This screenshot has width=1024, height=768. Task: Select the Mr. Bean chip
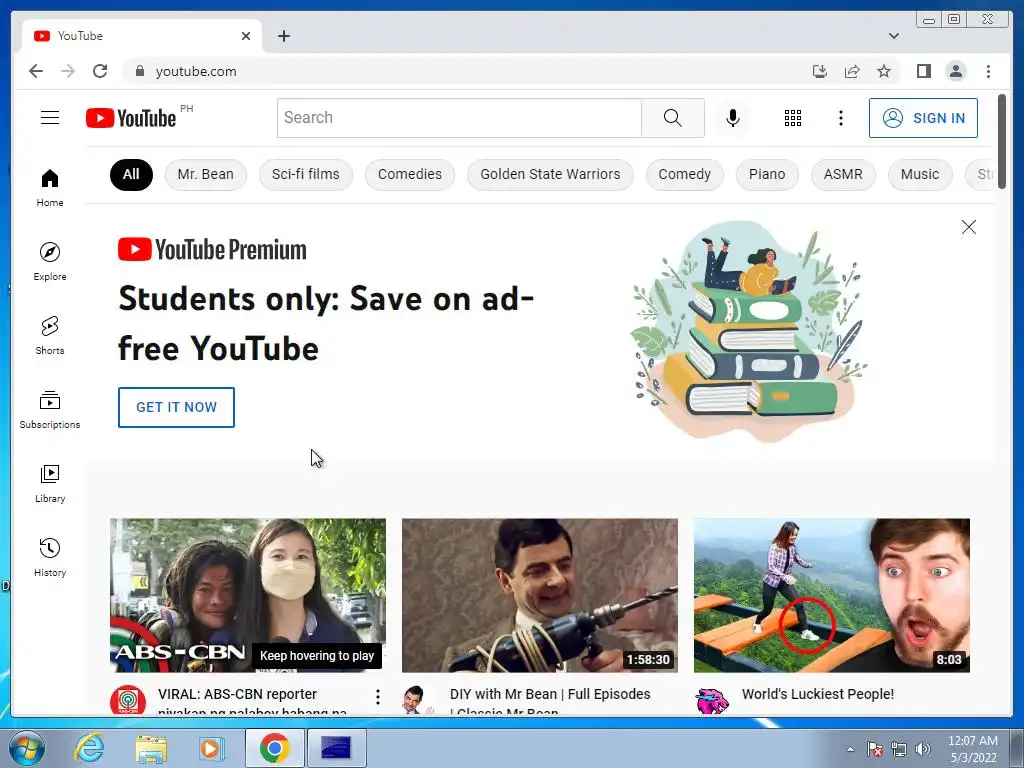pyautogui.click(x=206, y=174)
